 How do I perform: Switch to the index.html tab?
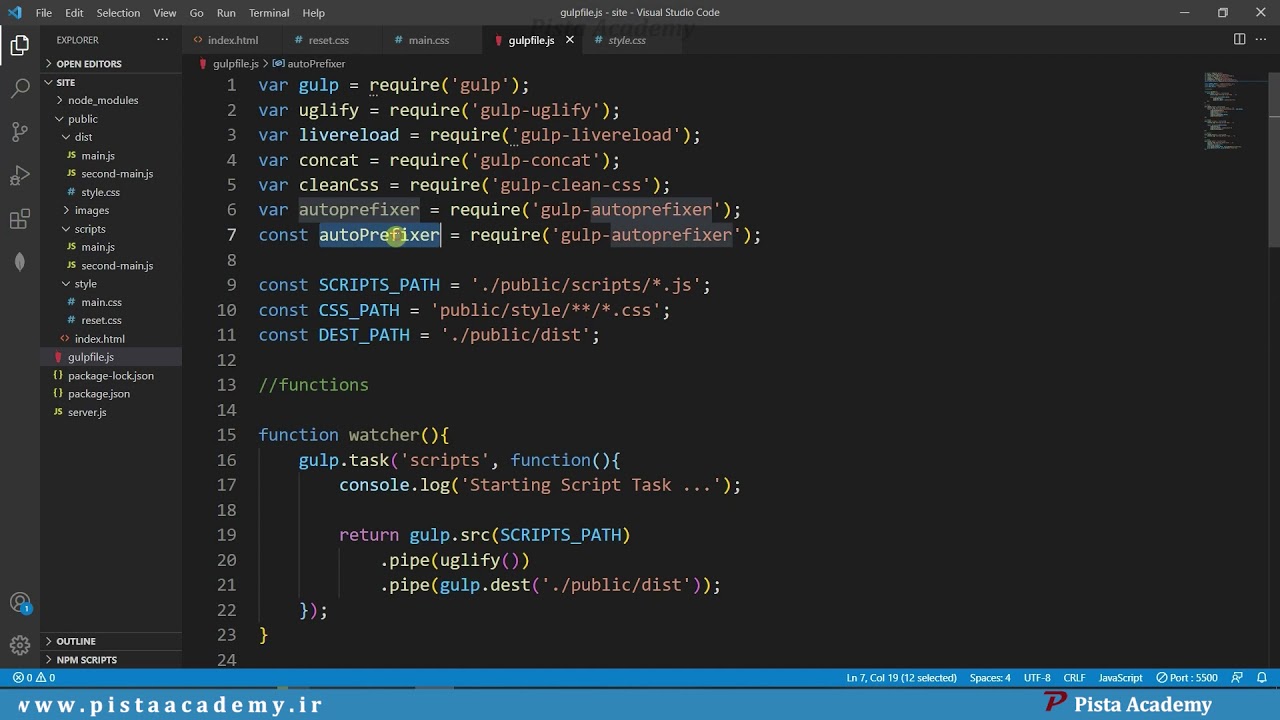click(x=232, y=40)
